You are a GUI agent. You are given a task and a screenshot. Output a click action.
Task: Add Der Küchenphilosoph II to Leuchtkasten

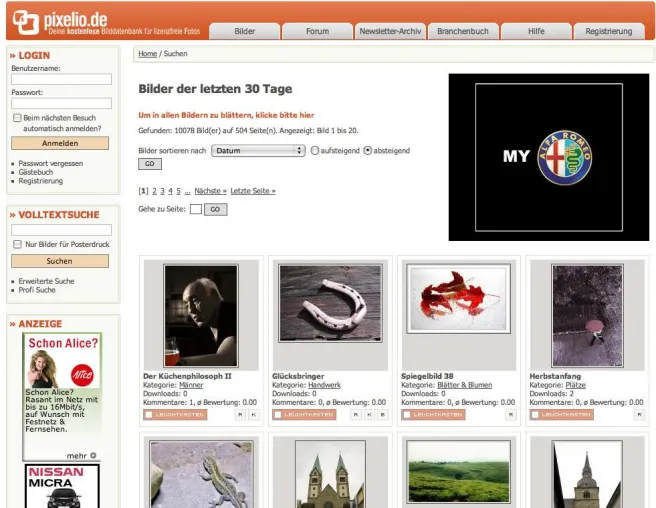point(175,415)
